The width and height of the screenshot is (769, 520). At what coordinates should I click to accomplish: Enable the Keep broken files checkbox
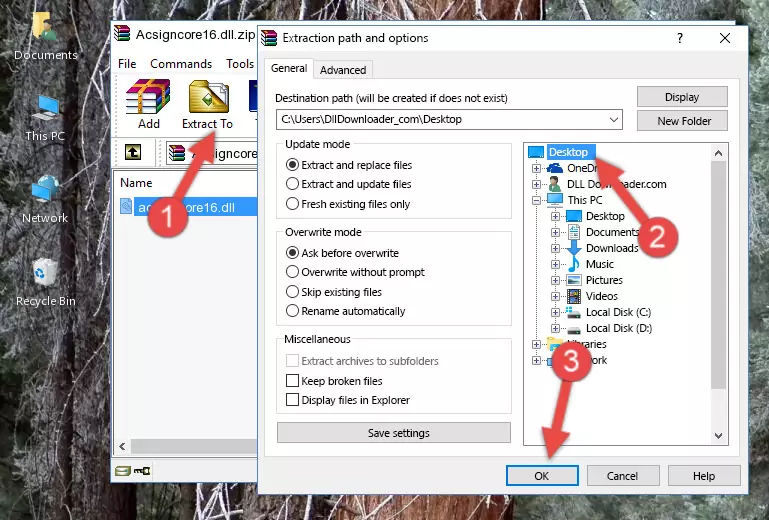coord(292,381)
